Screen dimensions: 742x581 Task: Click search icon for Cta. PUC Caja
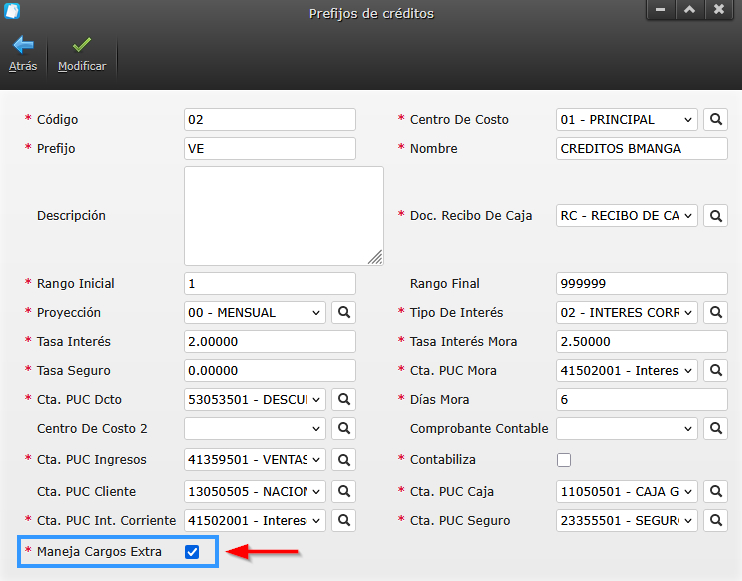click(715, 491)
